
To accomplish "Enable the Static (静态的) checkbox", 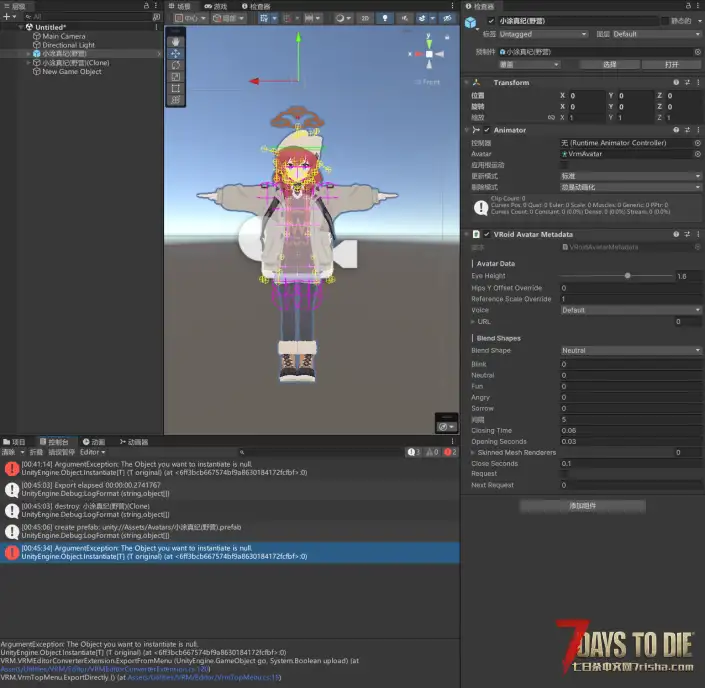I will (664, 20).
